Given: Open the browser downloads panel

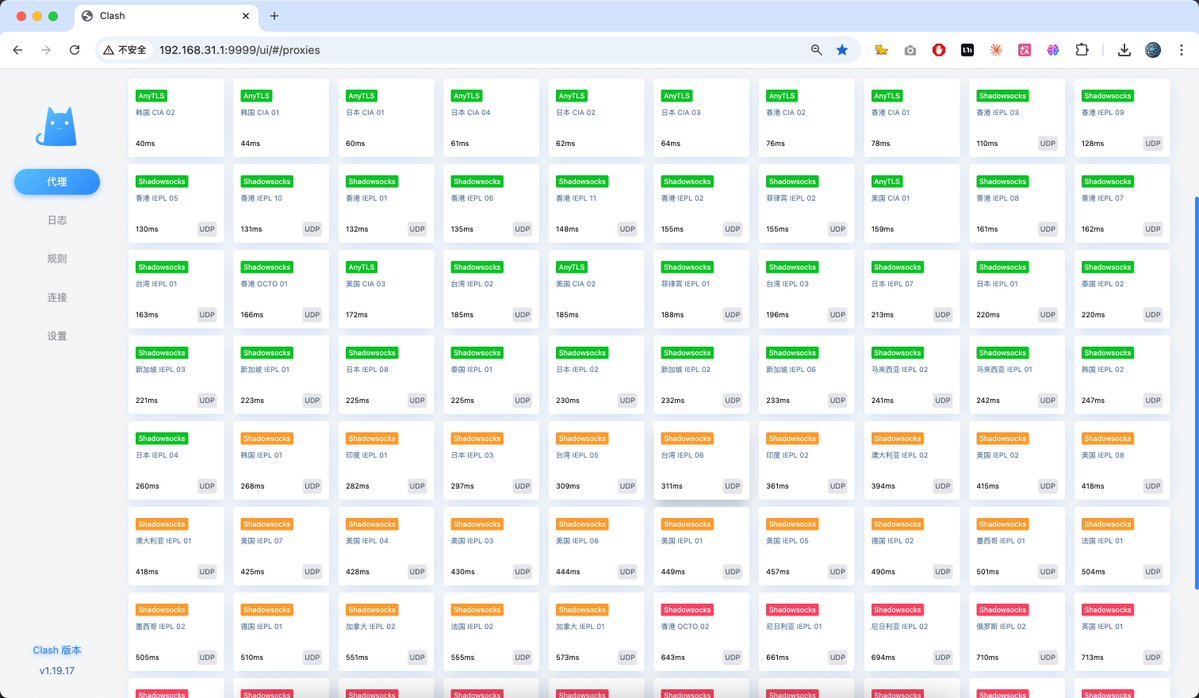Looking at the screenshot, I should click(1124, 50).
